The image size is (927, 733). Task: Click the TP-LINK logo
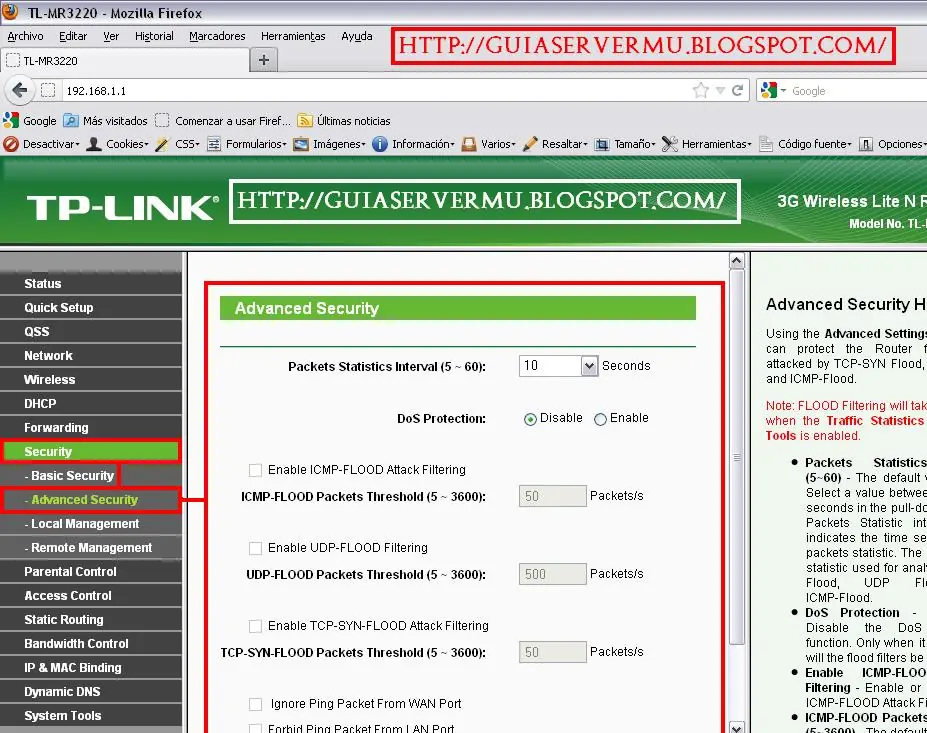pos(122,207)
